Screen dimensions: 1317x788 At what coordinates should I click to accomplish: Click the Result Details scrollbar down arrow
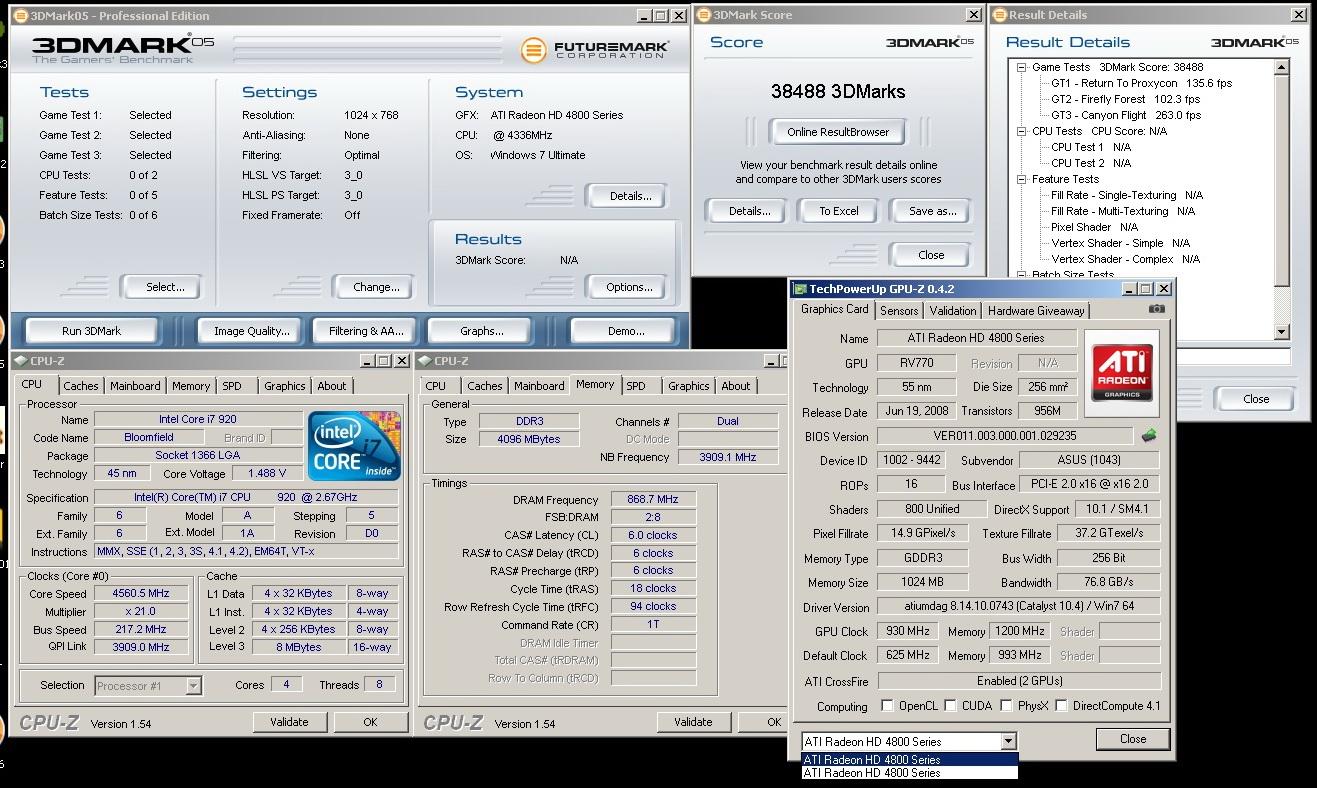click(1282, 332)
